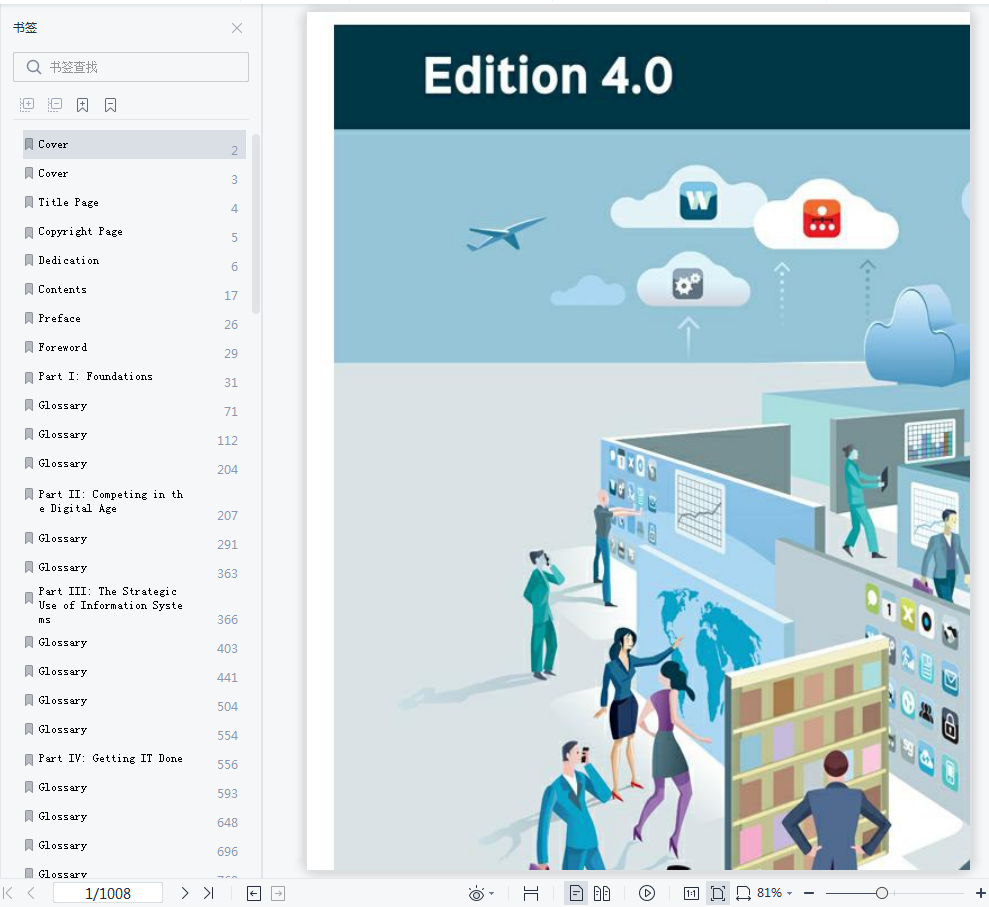Viewport: 989px width, 907px height.
Task: Open the Dedication bookmark
Action: pos(134,260)
